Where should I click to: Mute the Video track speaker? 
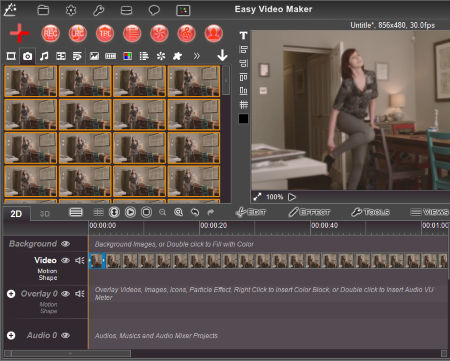80,260
